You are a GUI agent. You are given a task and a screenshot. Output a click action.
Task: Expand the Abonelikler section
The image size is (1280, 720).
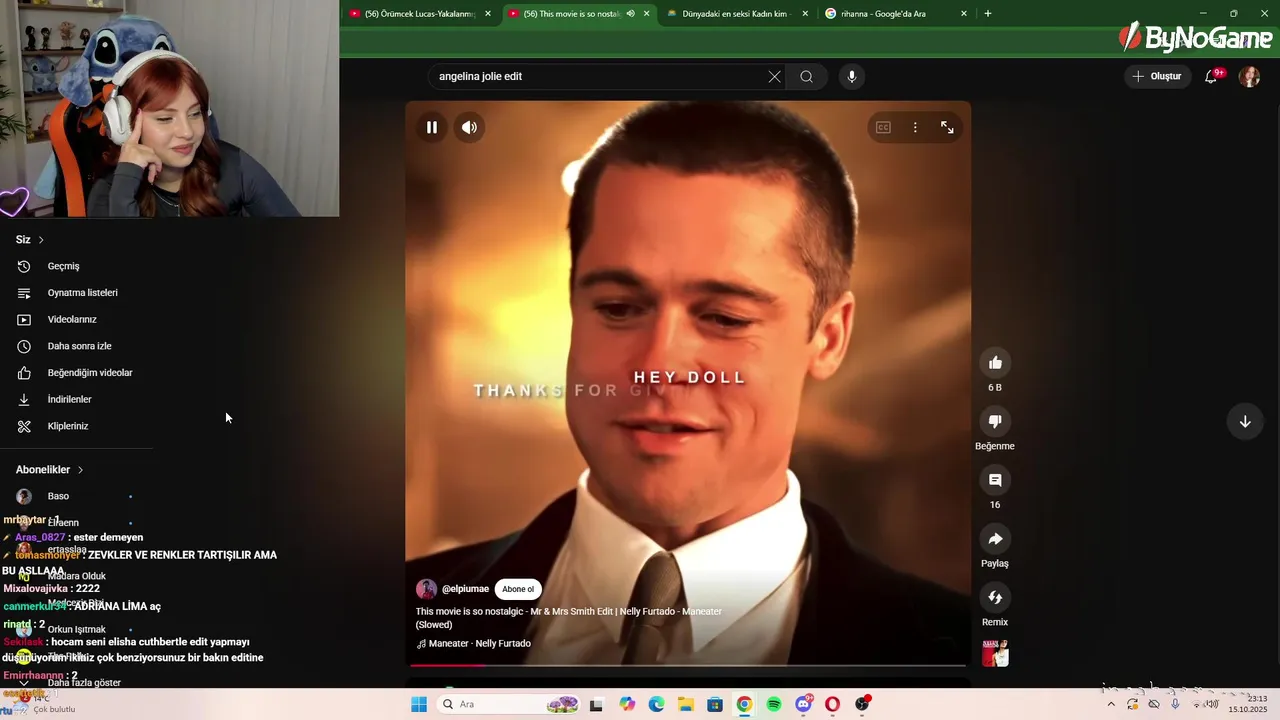[50, 470]
